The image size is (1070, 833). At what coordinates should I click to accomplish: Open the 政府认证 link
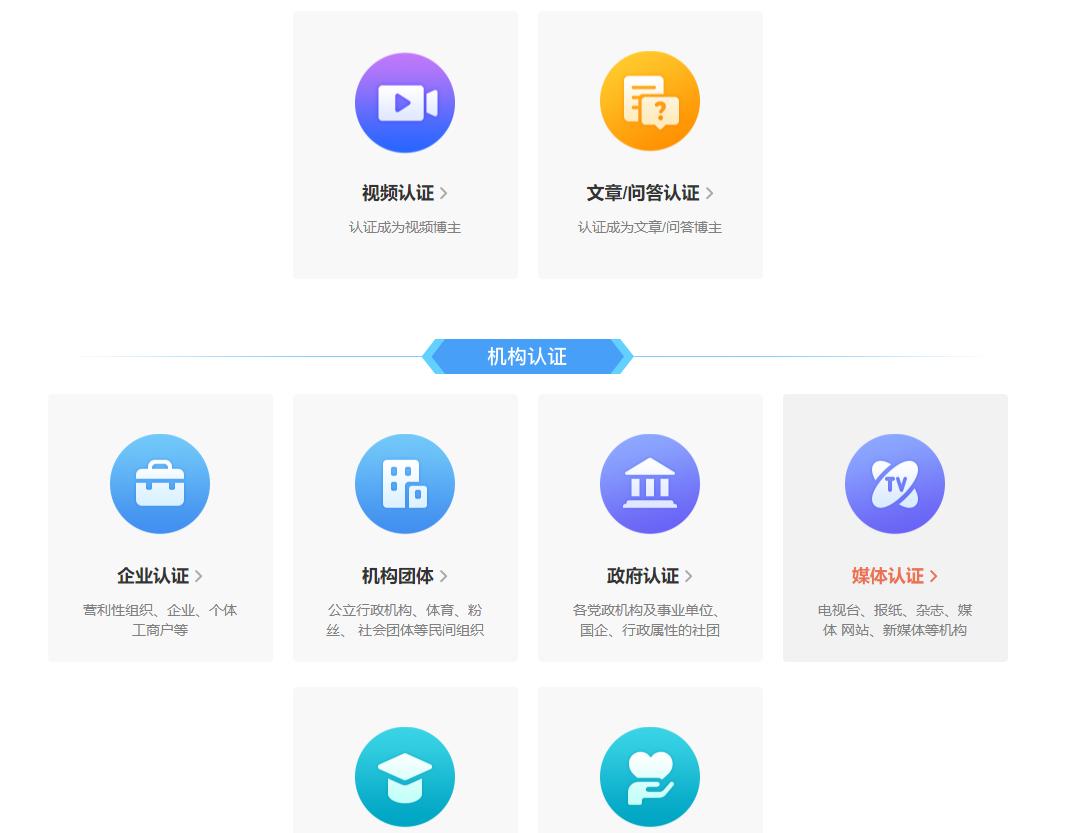point(643,576)
